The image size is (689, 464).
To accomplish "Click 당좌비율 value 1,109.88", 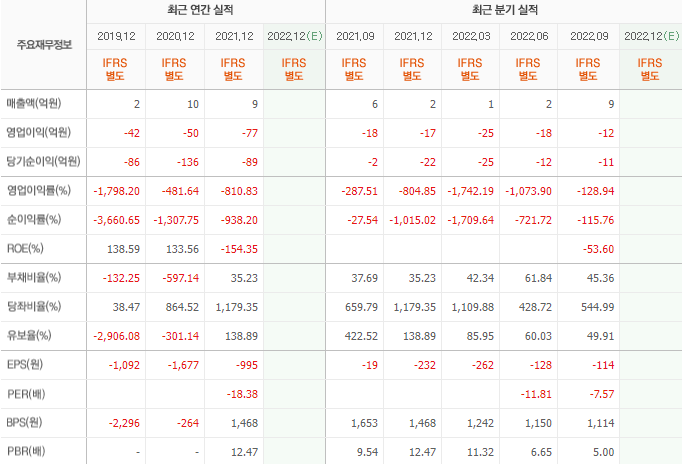I will pos(473,308).
